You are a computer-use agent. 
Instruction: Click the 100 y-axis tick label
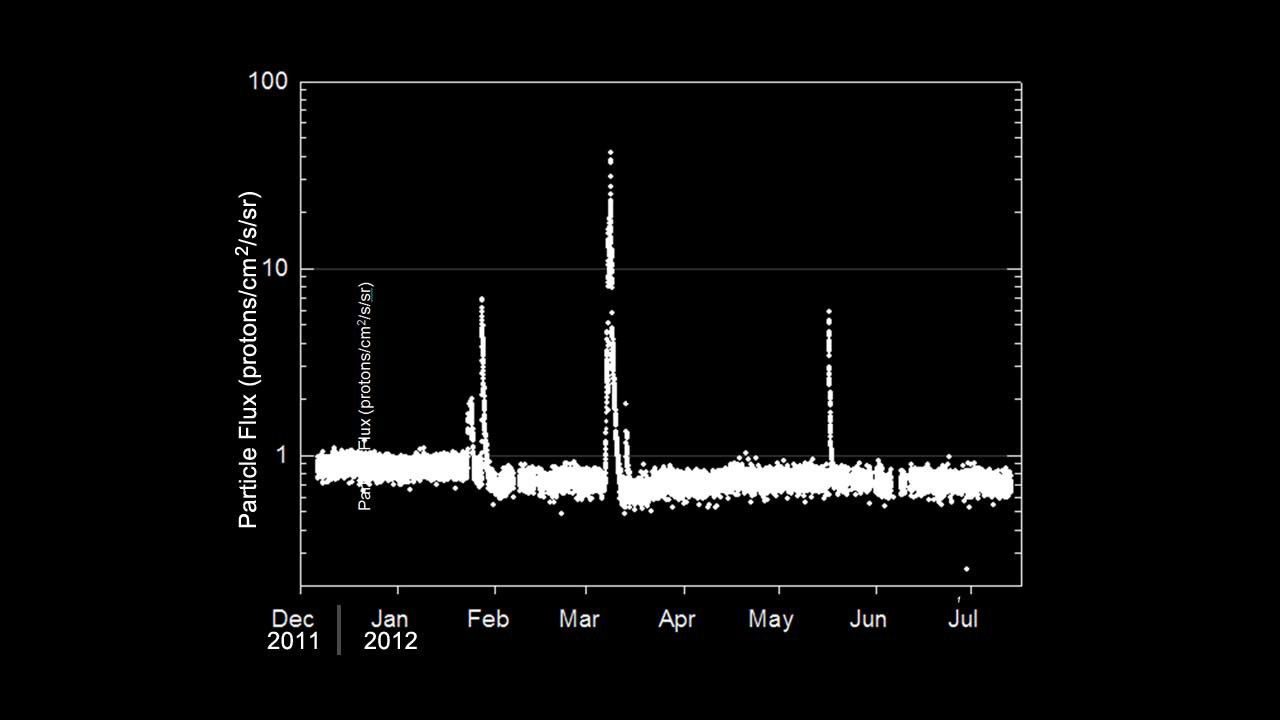pyautogui.click(x=268, y=82)
